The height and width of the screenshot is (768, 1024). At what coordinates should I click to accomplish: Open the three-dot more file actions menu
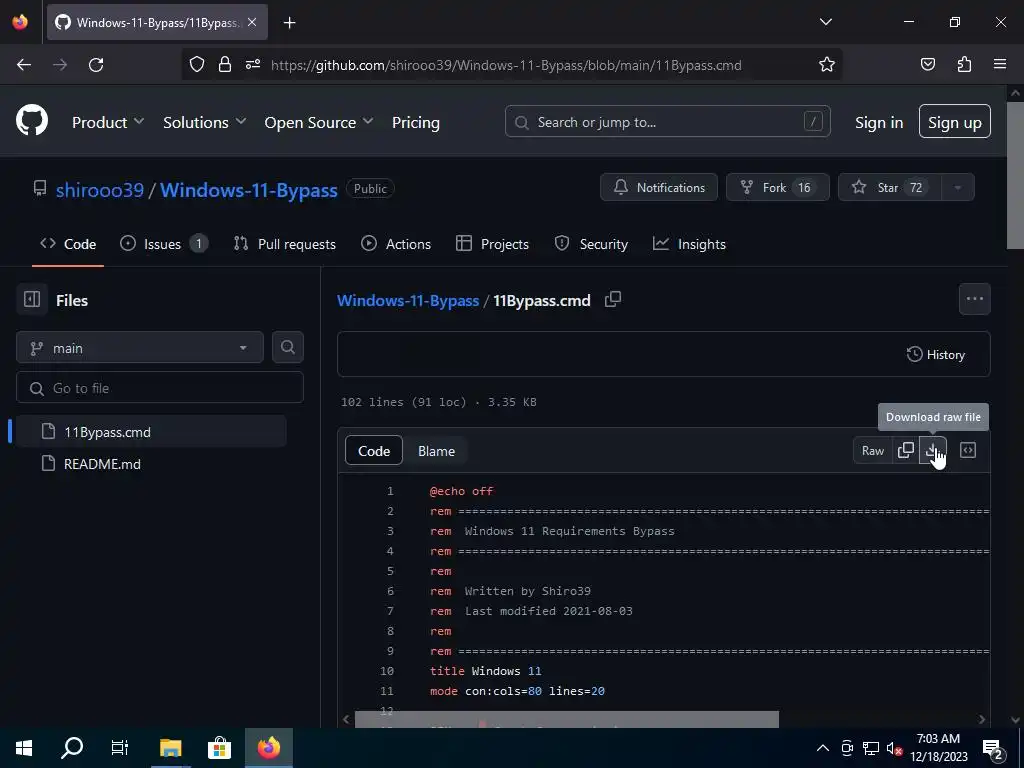point(974,299)
